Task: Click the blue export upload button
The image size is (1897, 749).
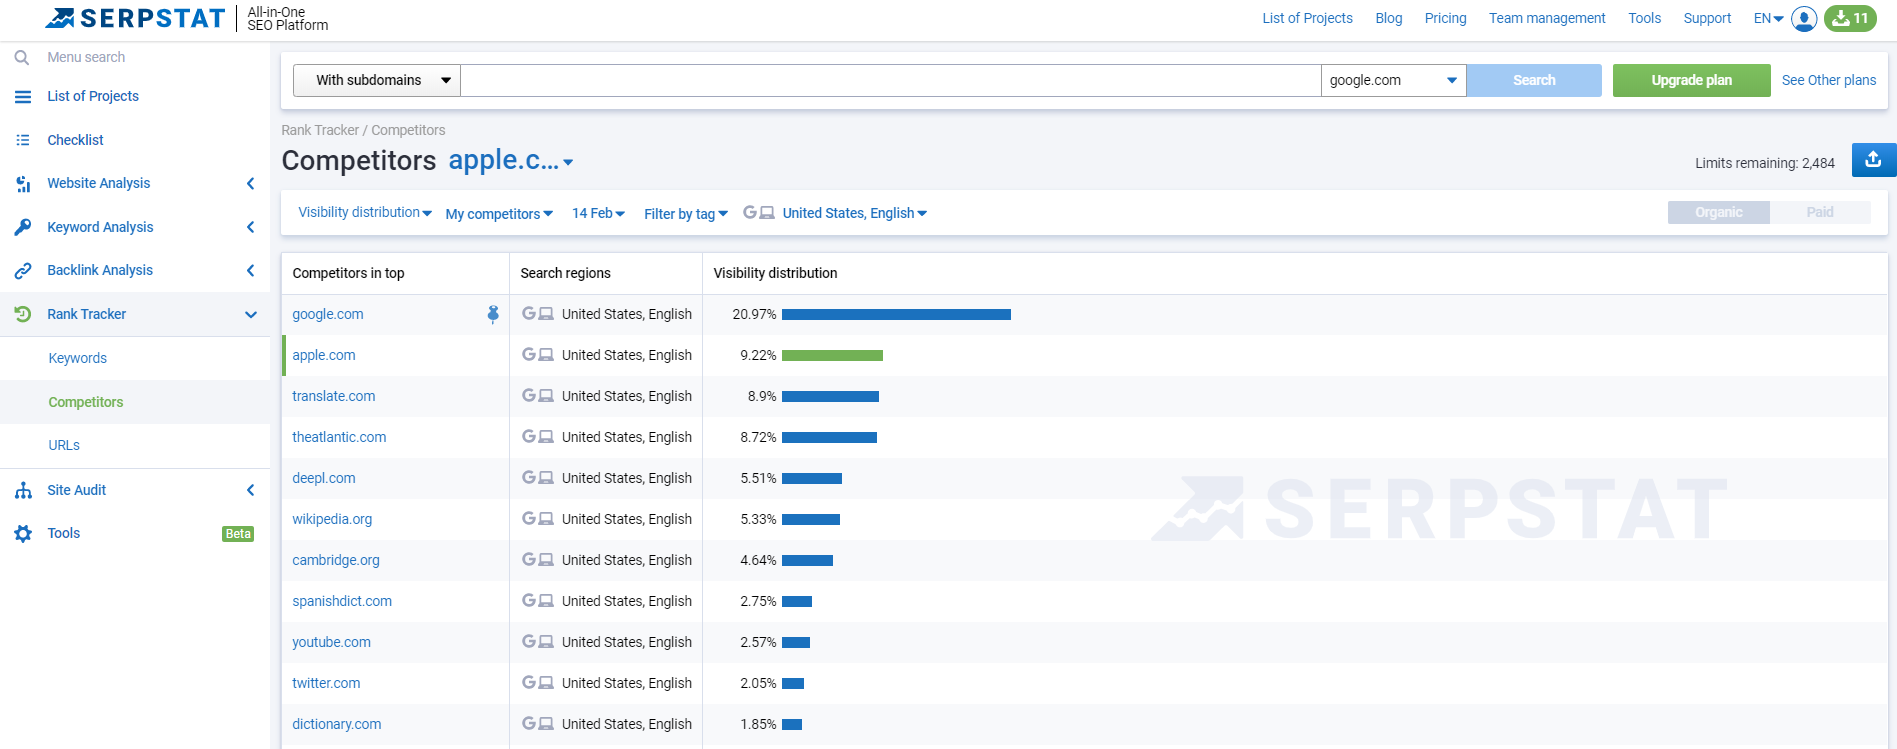Action: coord(1873,160)
